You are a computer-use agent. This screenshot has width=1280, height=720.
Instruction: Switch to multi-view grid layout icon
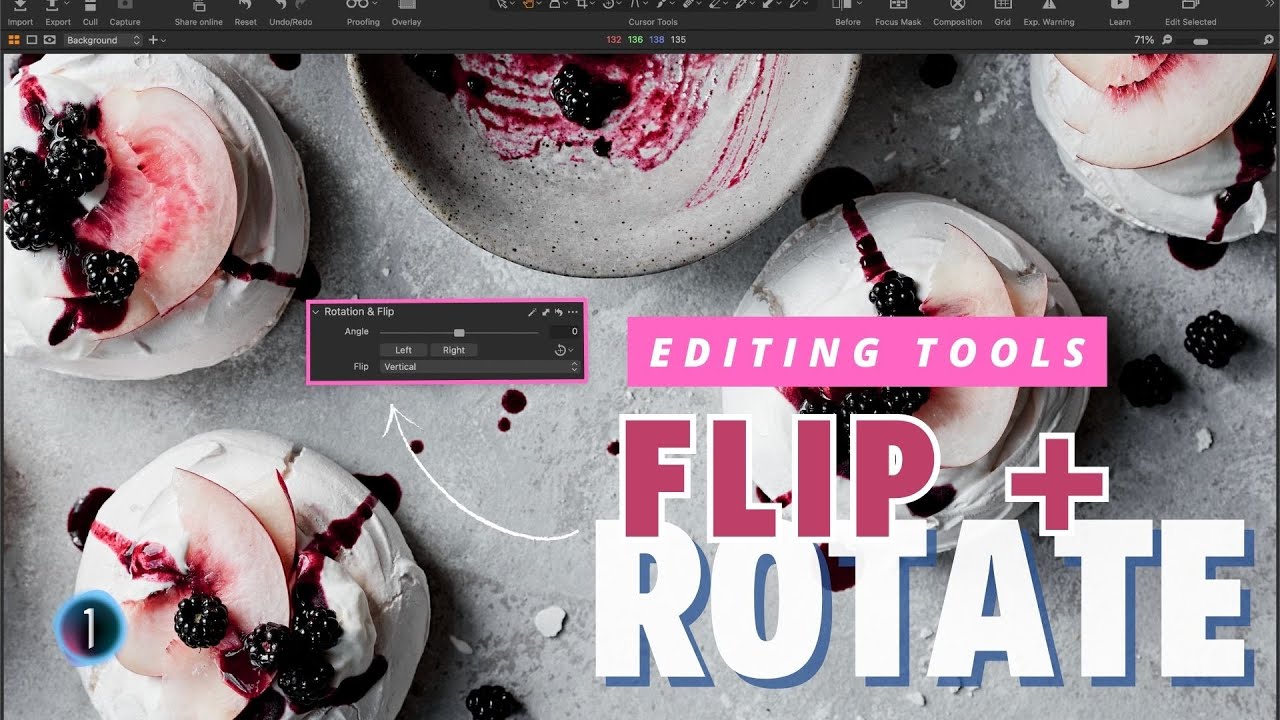[x=14, y=40]
